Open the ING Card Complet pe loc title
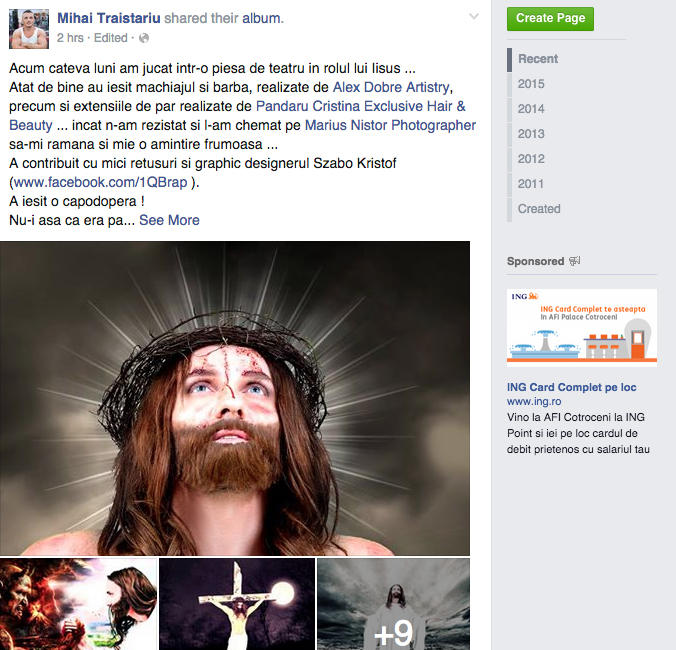The image size is (676, 650). click(x=572, y=387)
